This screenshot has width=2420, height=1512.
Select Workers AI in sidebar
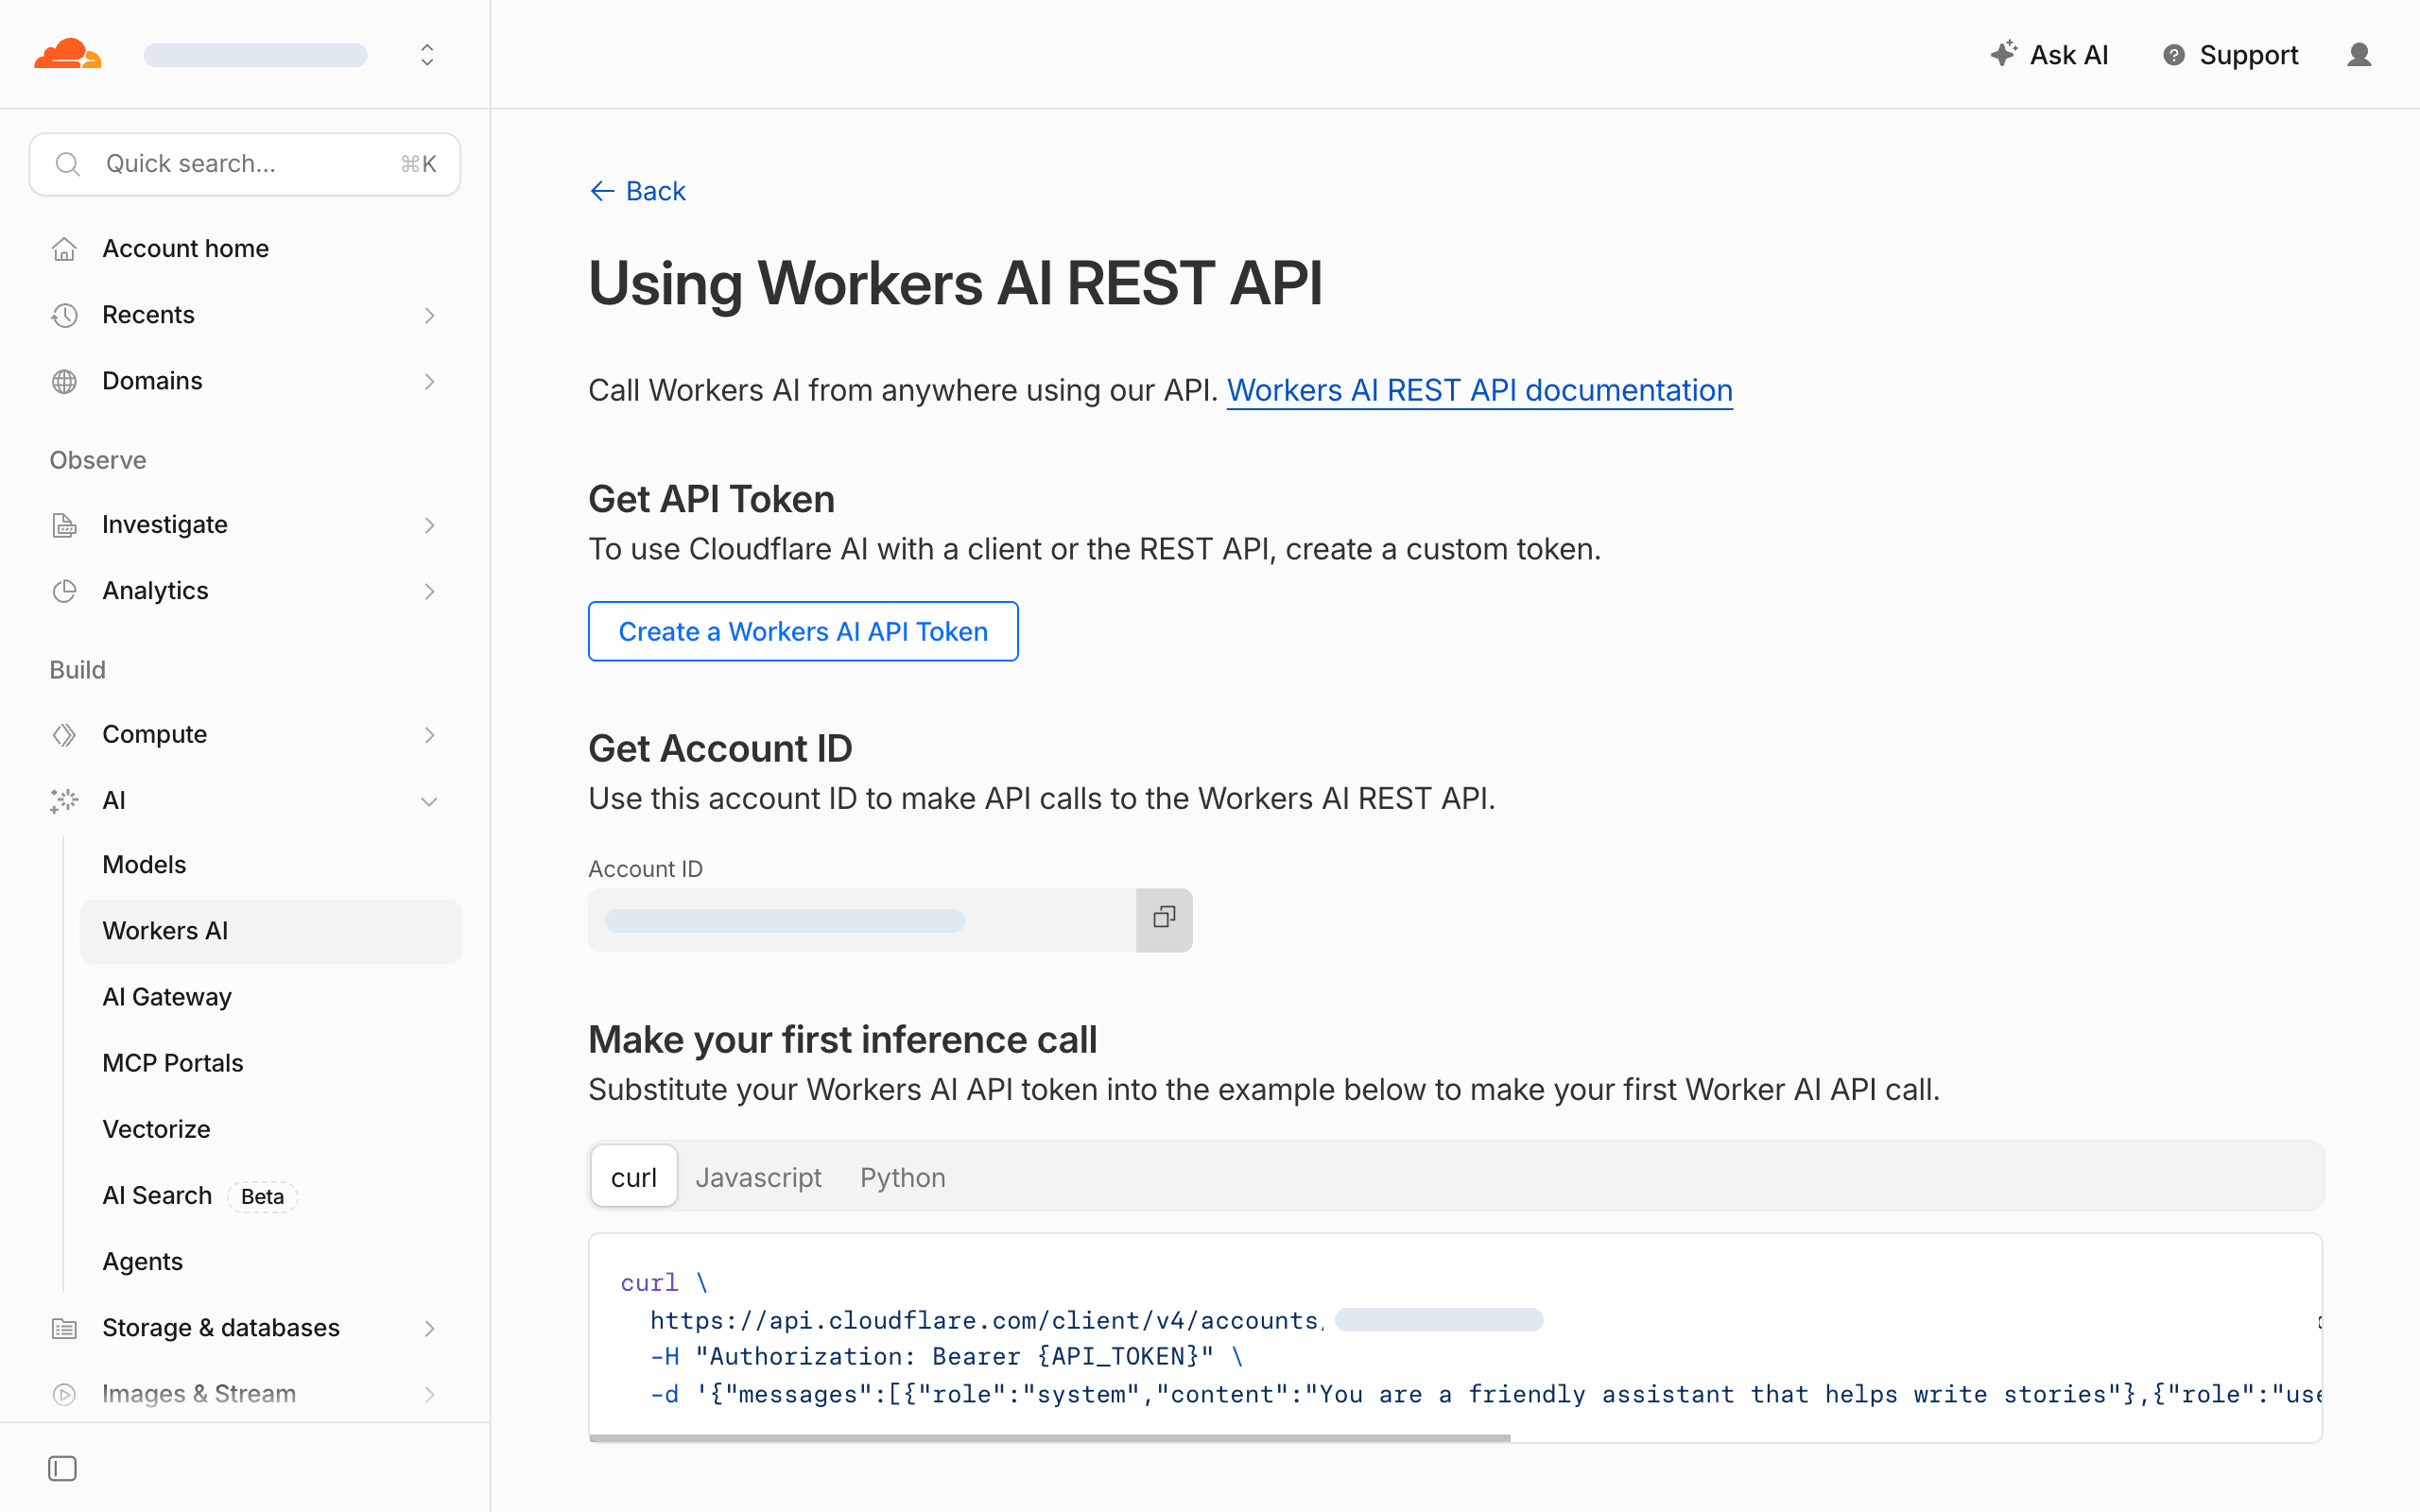[x=271, y=931]
